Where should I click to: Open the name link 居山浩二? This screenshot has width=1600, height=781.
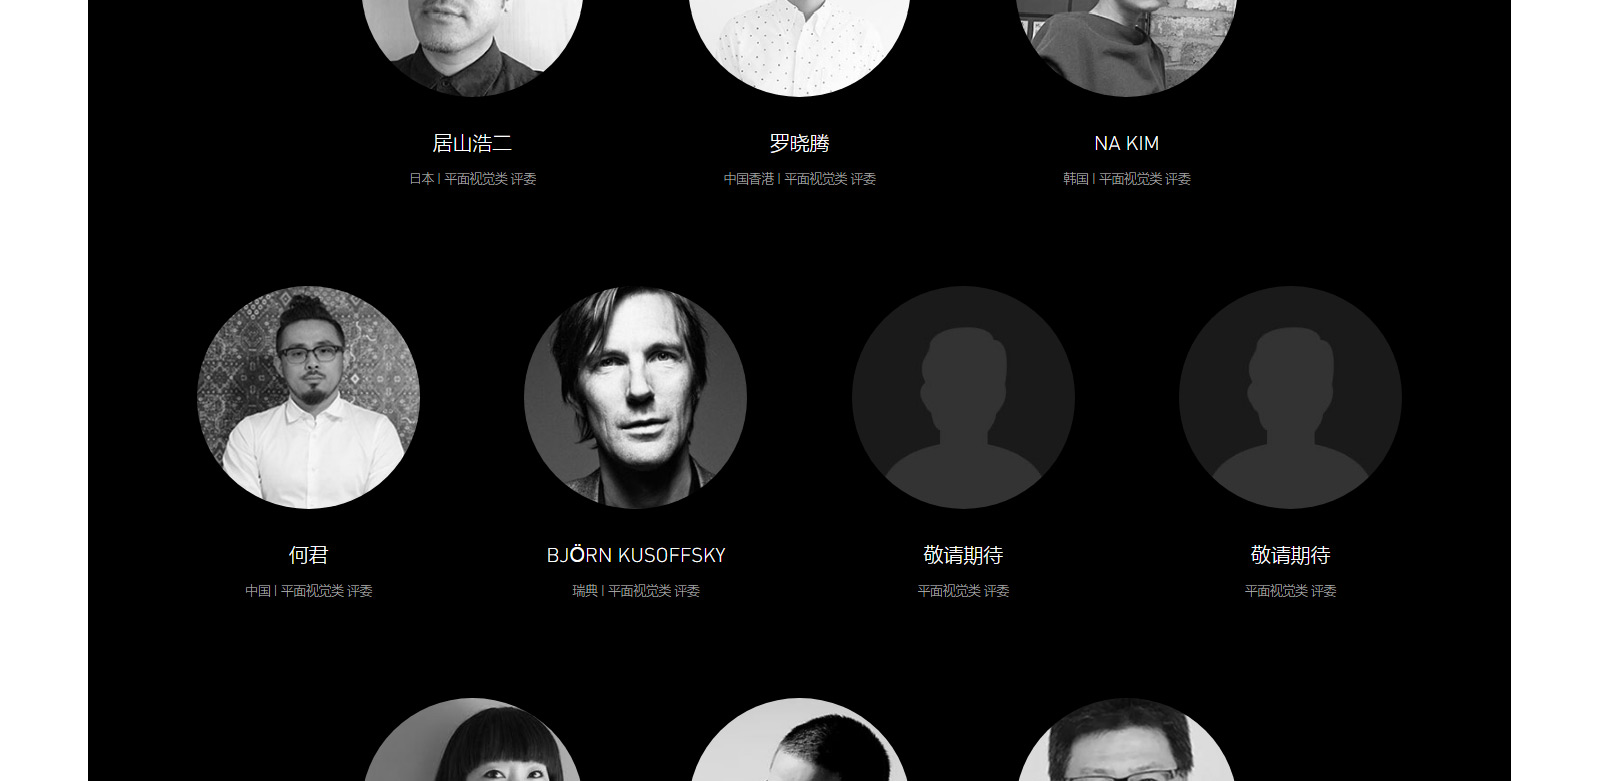point(472,143)
